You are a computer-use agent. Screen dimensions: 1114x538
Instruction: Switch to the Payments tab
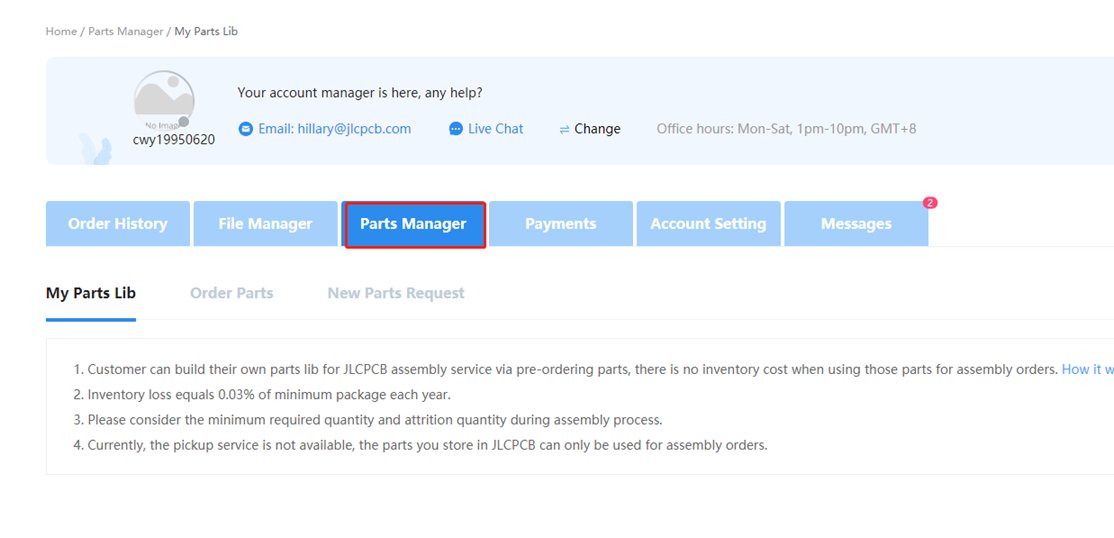(561, 224)
